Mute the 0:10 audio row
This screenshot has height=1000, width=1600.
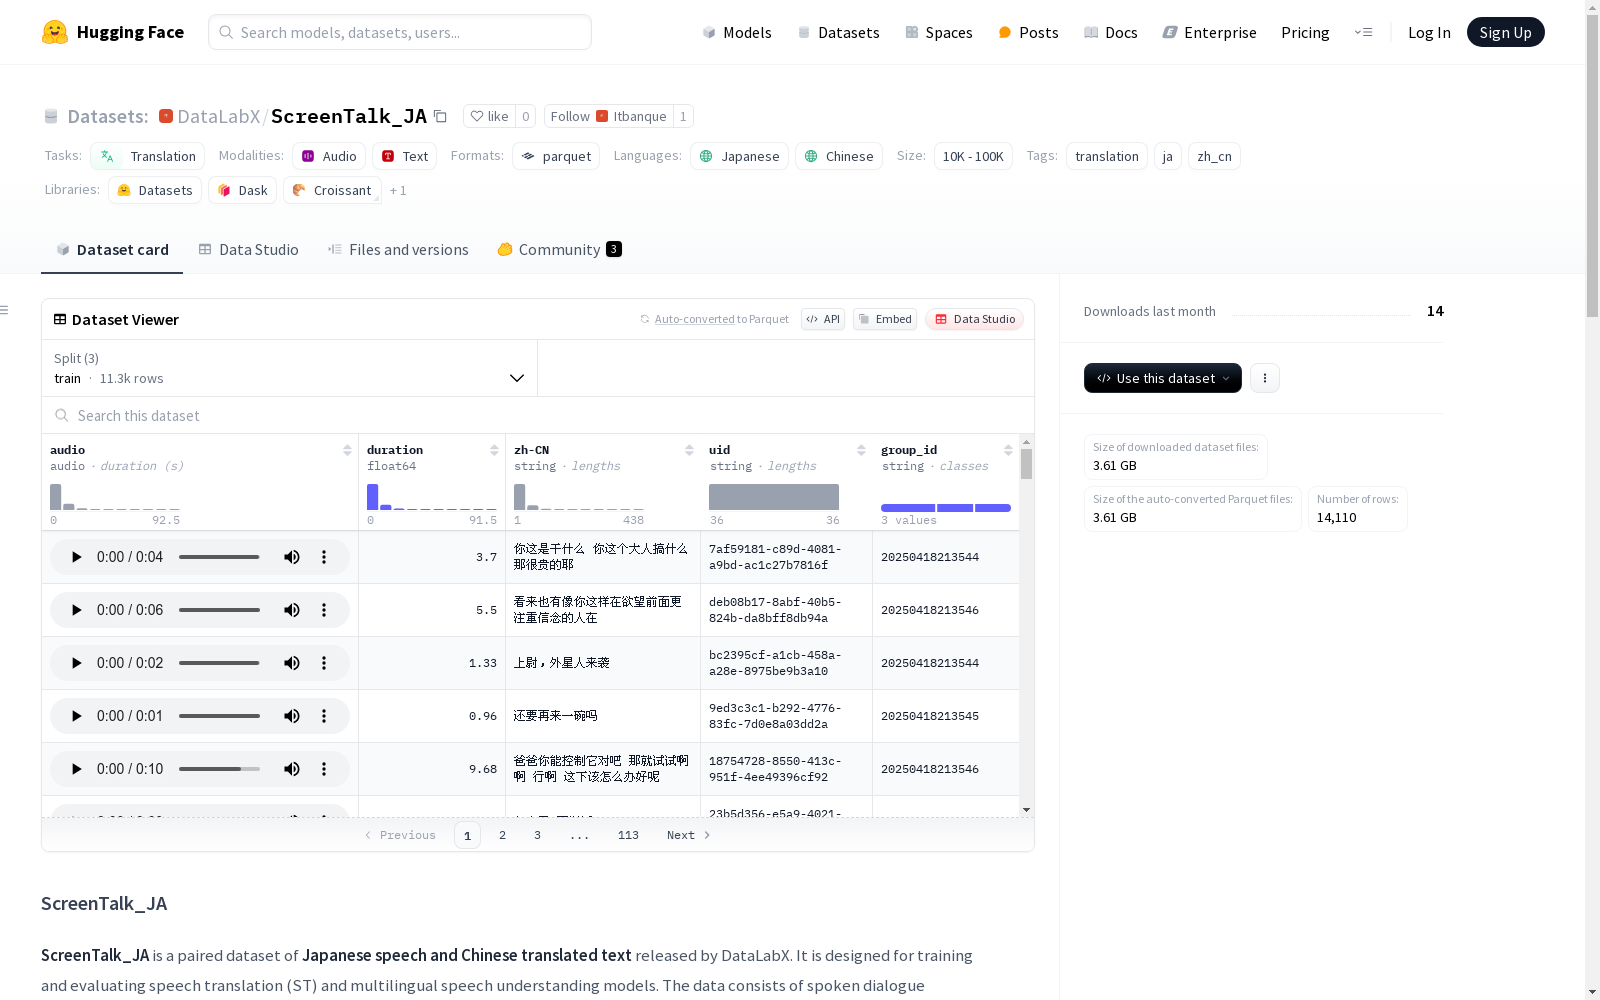292,769
